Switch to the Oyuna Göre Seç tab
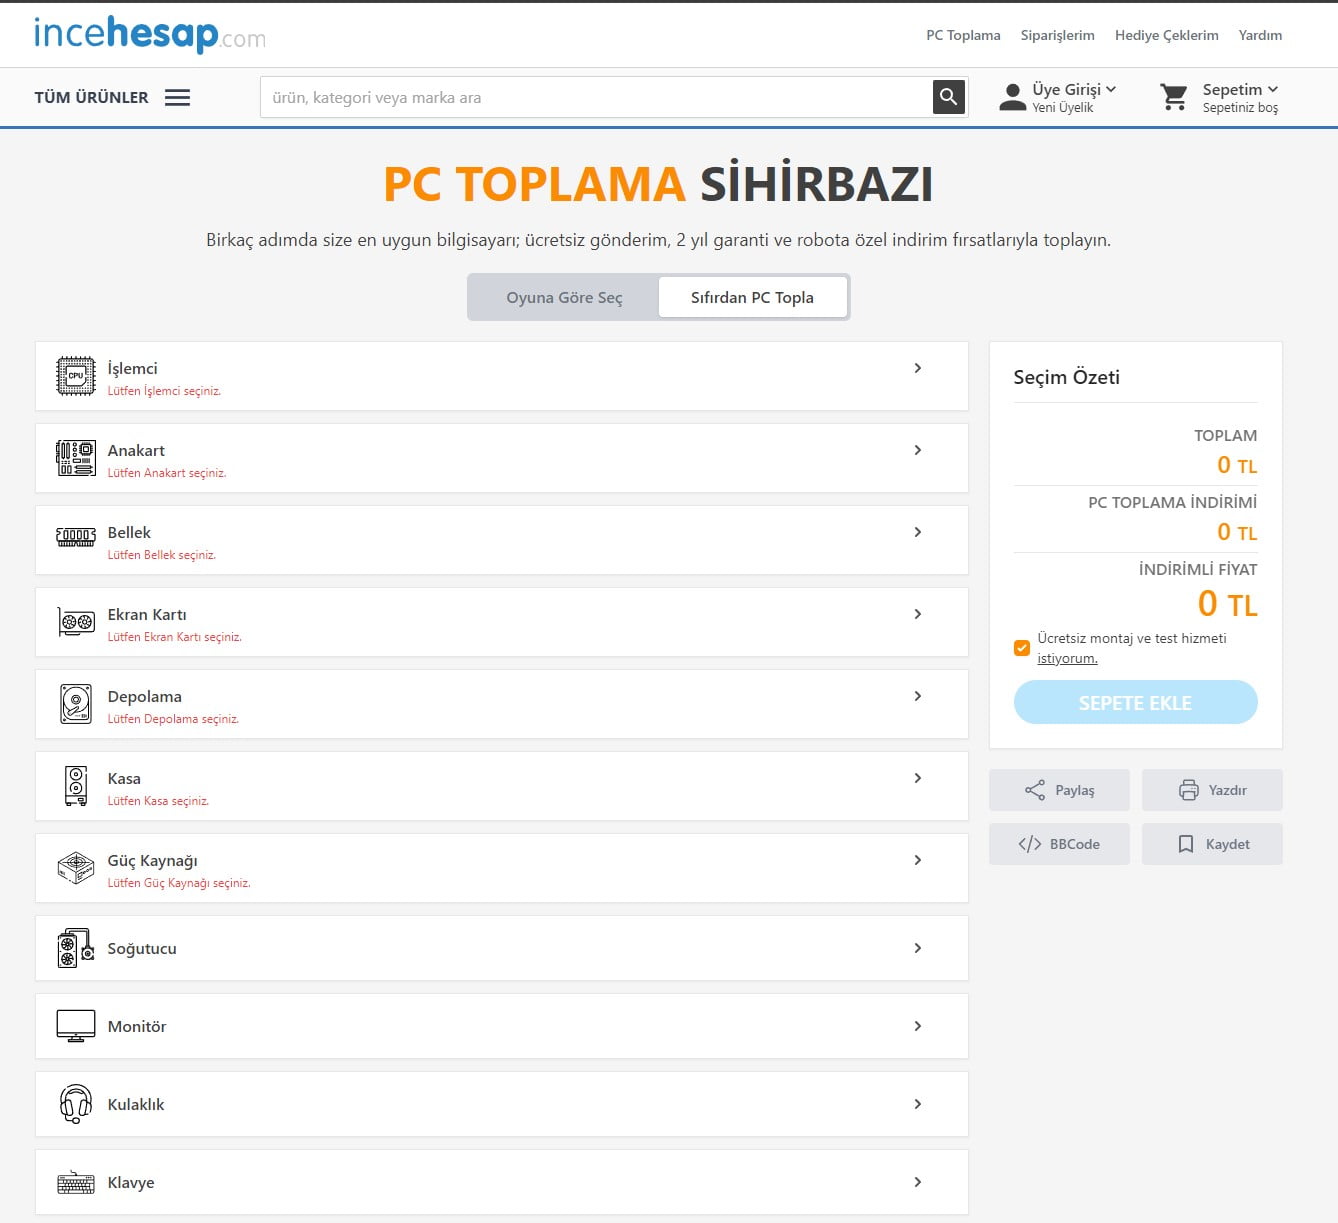This screenshot has height=1223, width=1338. point(563,297)
